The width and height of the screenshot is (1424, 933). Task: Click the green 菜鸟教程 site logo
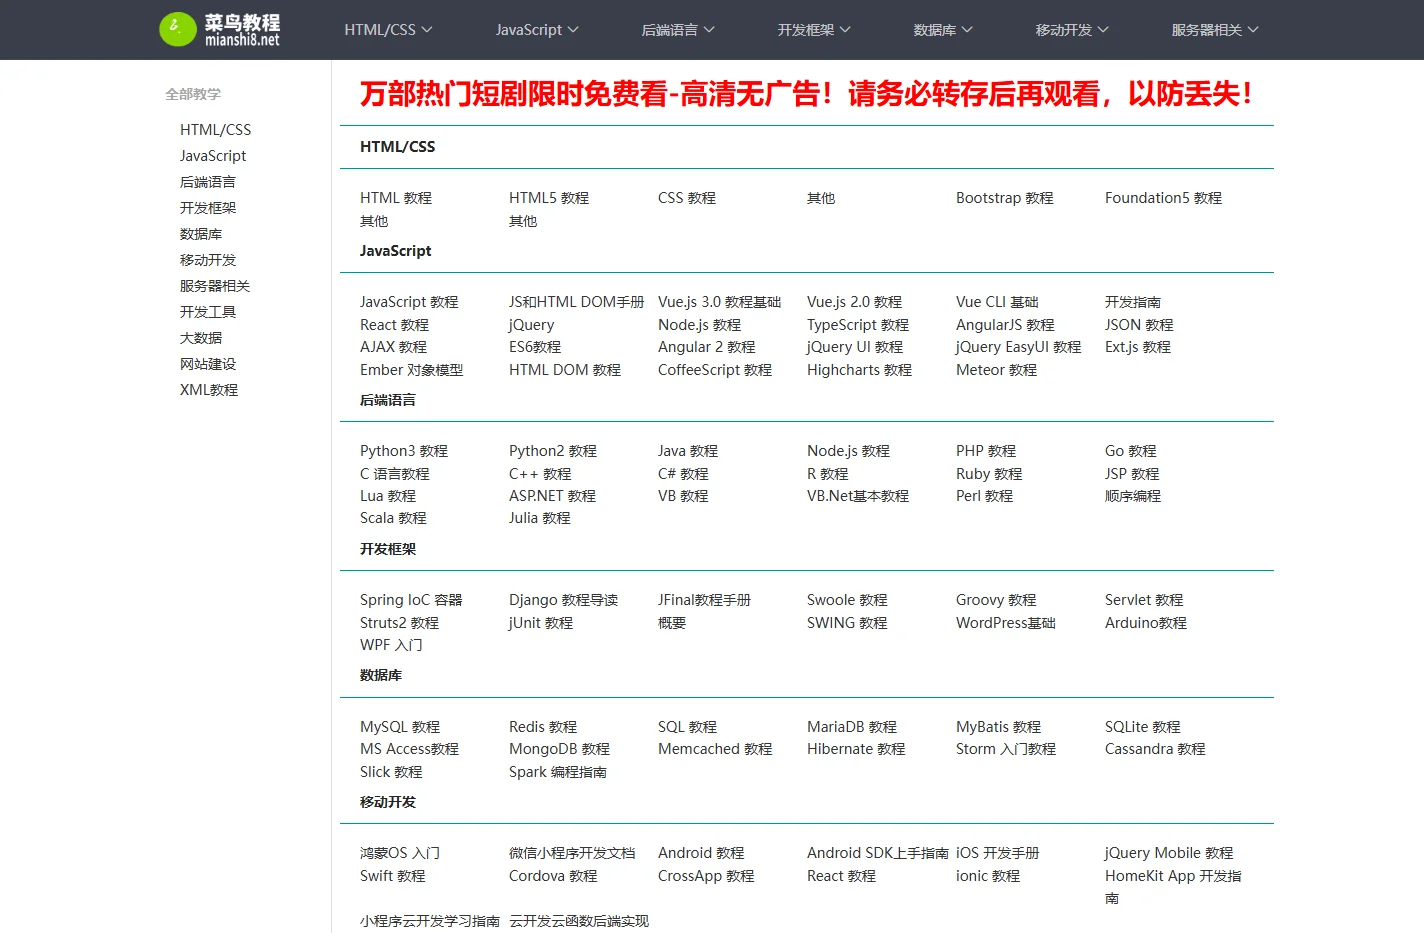pyautogui.click(x=220, y=30)
